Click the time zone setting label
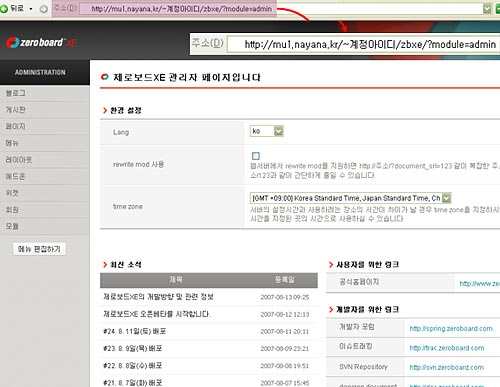Viewport: 500px width, 387px height. [x=128, y=207]
